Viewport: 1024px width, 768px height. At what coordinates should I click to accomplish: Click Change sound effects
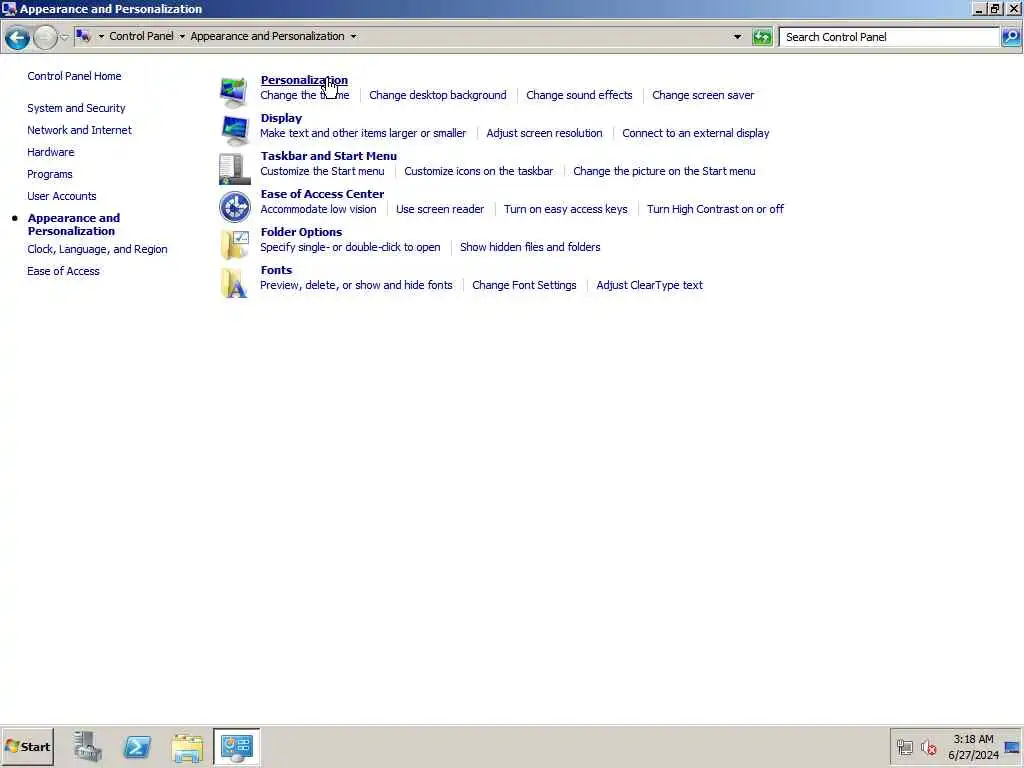[579, 95]
